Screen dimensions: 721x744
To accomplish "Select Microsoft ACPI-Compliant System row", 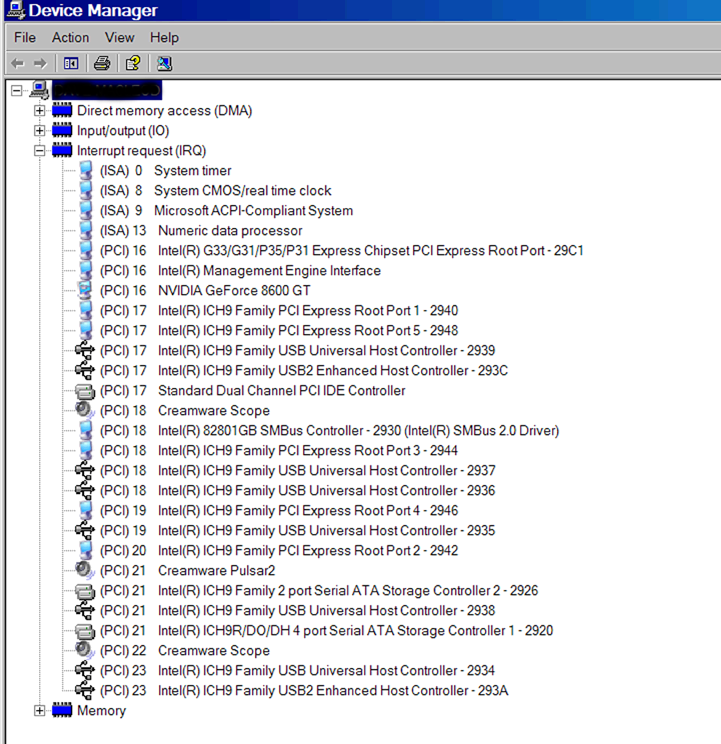I will 226,211.
